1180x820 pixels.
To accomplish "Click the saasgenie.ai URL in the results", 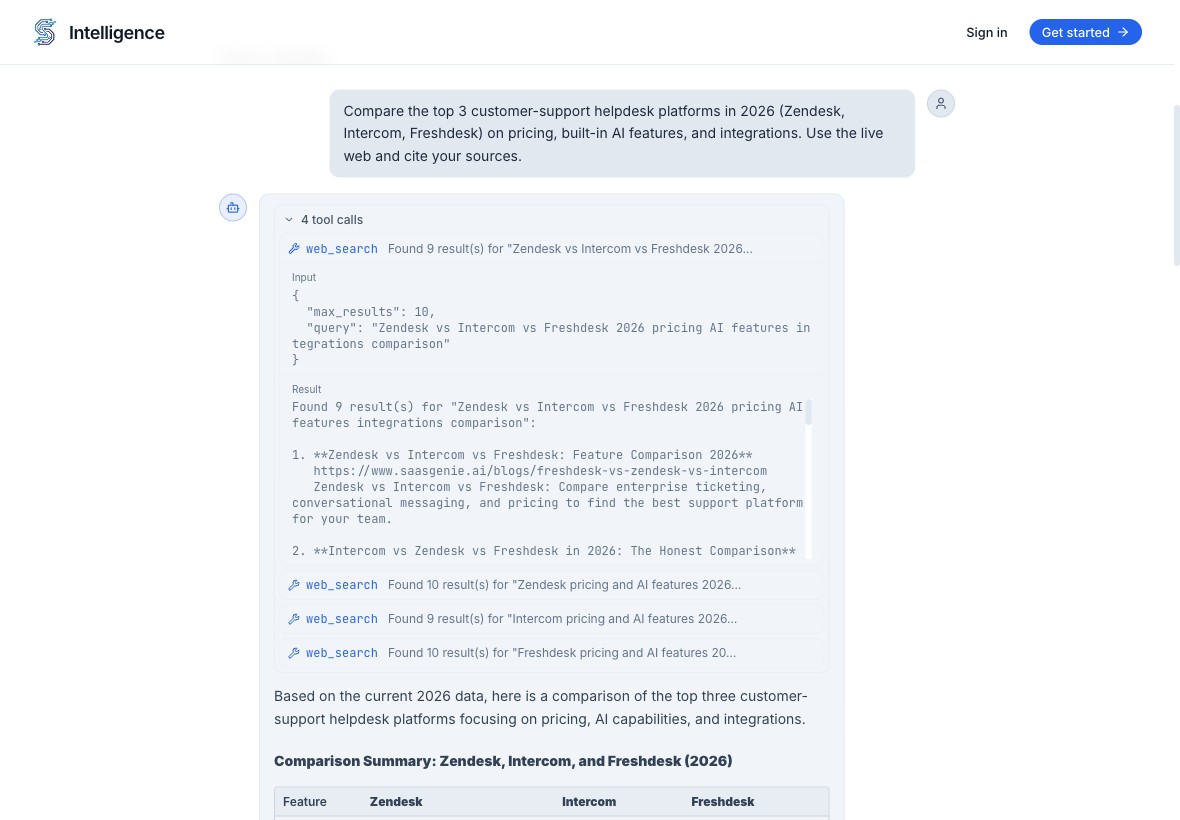I will click(x=540, y=471).
